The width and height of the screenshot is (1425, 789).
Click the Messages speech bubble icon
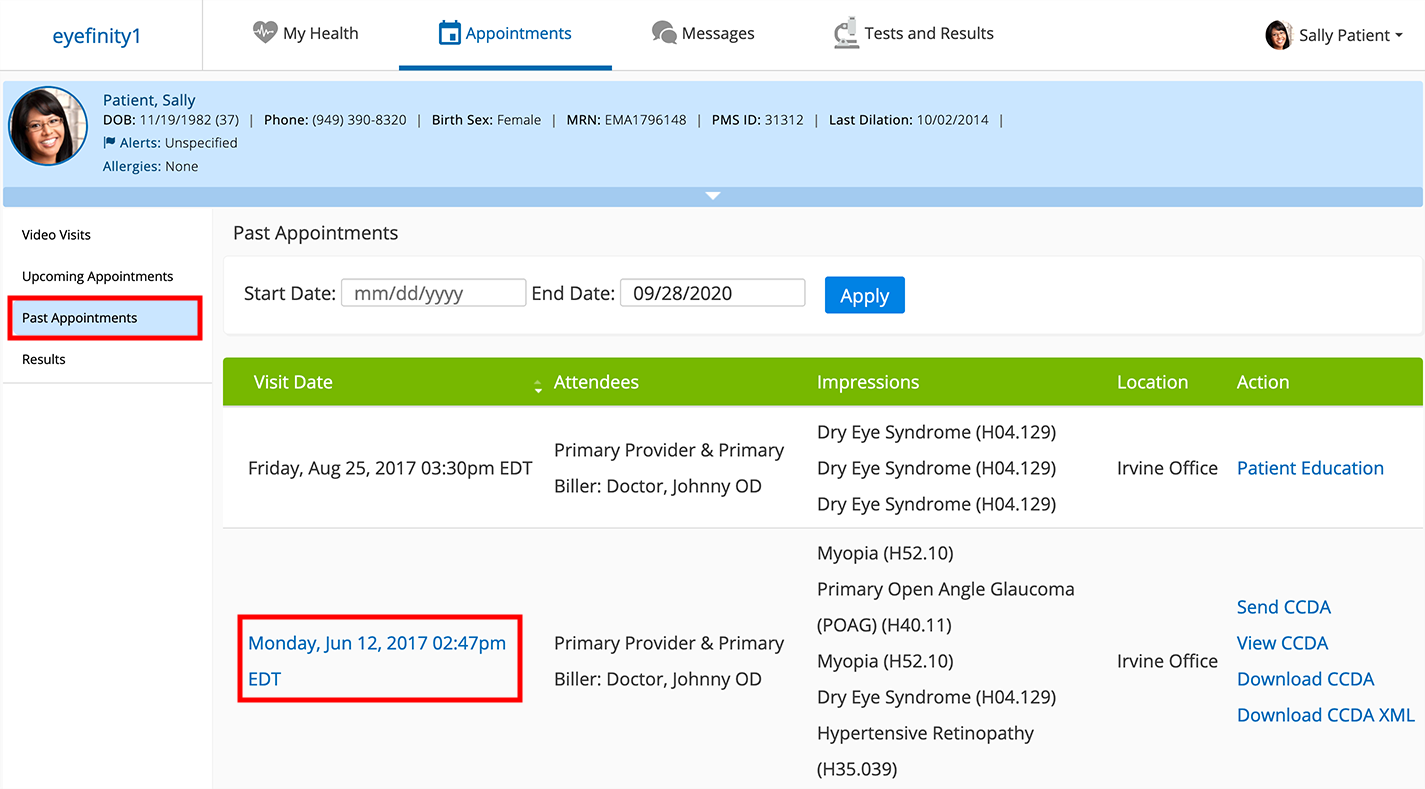(x=664, y=33)
